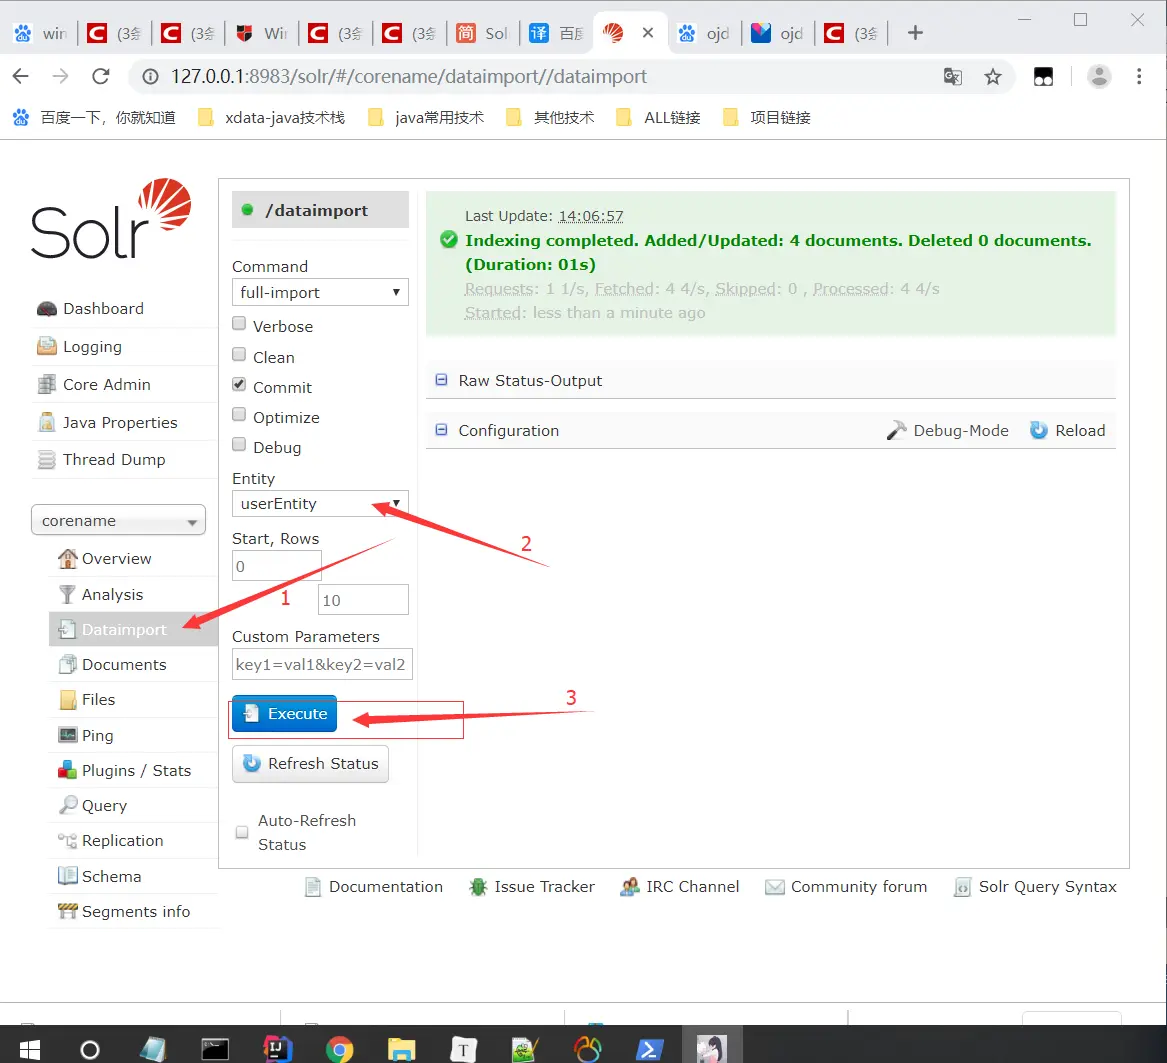This screenshot has width=1167, height=1063.
Task: Click the translate page icon in address bar
Action: (953, 77)
